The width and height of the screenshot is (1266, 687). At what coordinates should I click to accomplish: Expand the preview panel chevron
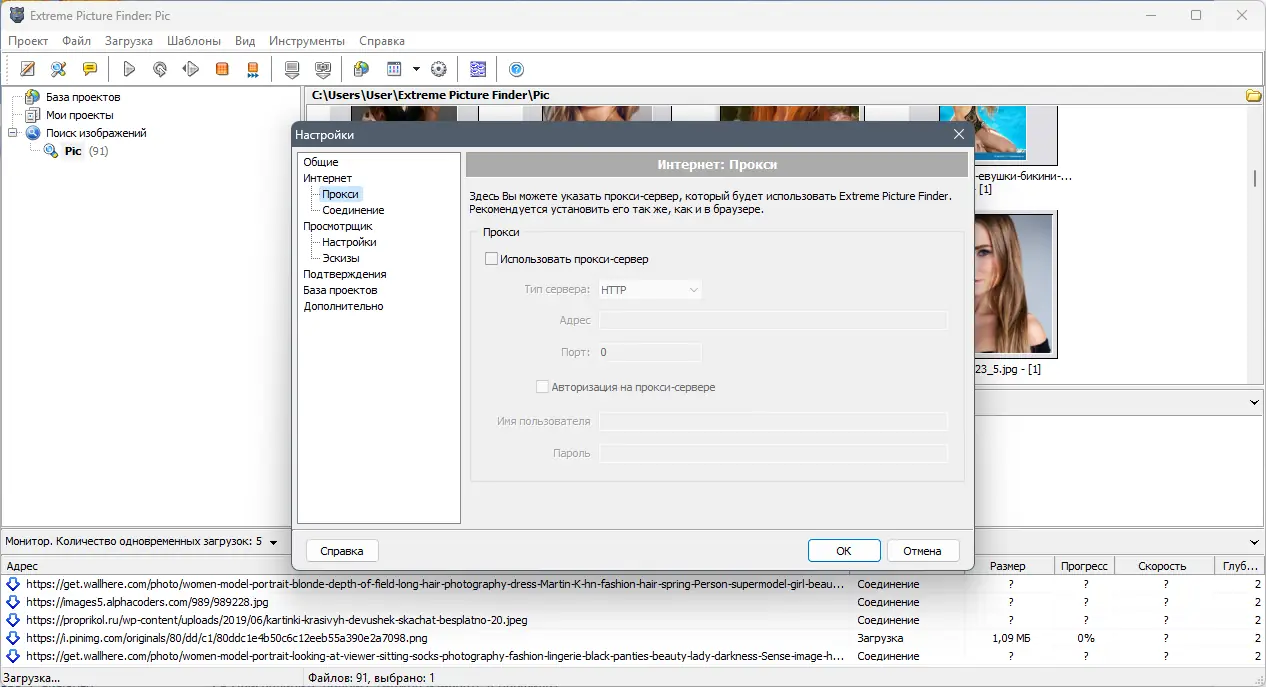[1255, 402]
